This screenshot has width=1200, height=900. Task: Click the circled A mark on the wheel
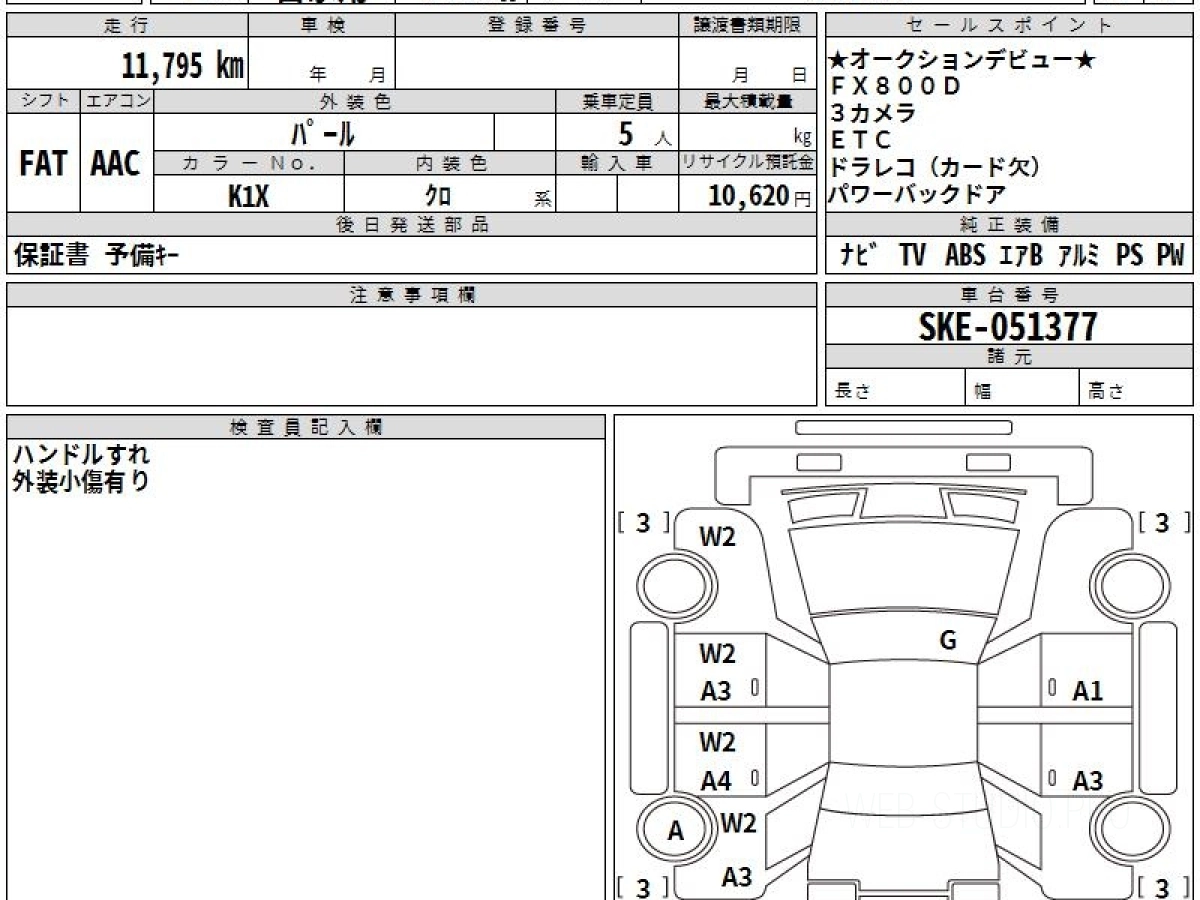(676, 831)
